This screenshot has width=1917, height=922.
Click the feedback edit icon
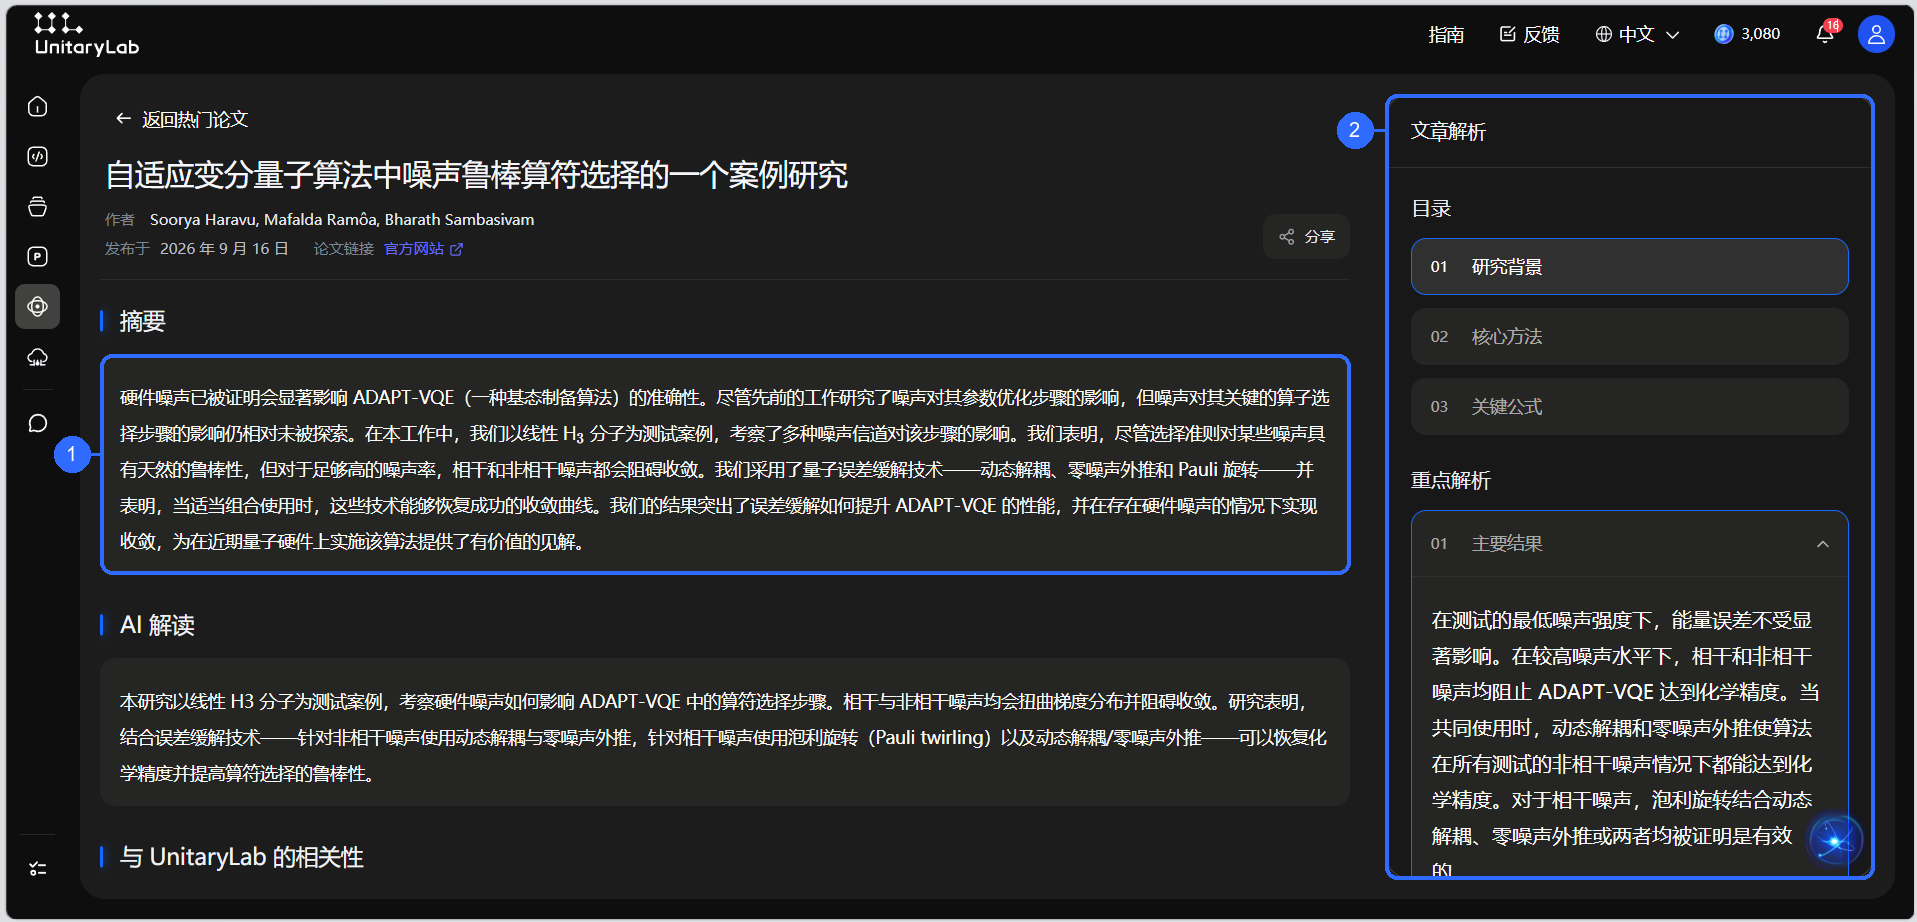pyautogui.click(x=1508, y=34)
